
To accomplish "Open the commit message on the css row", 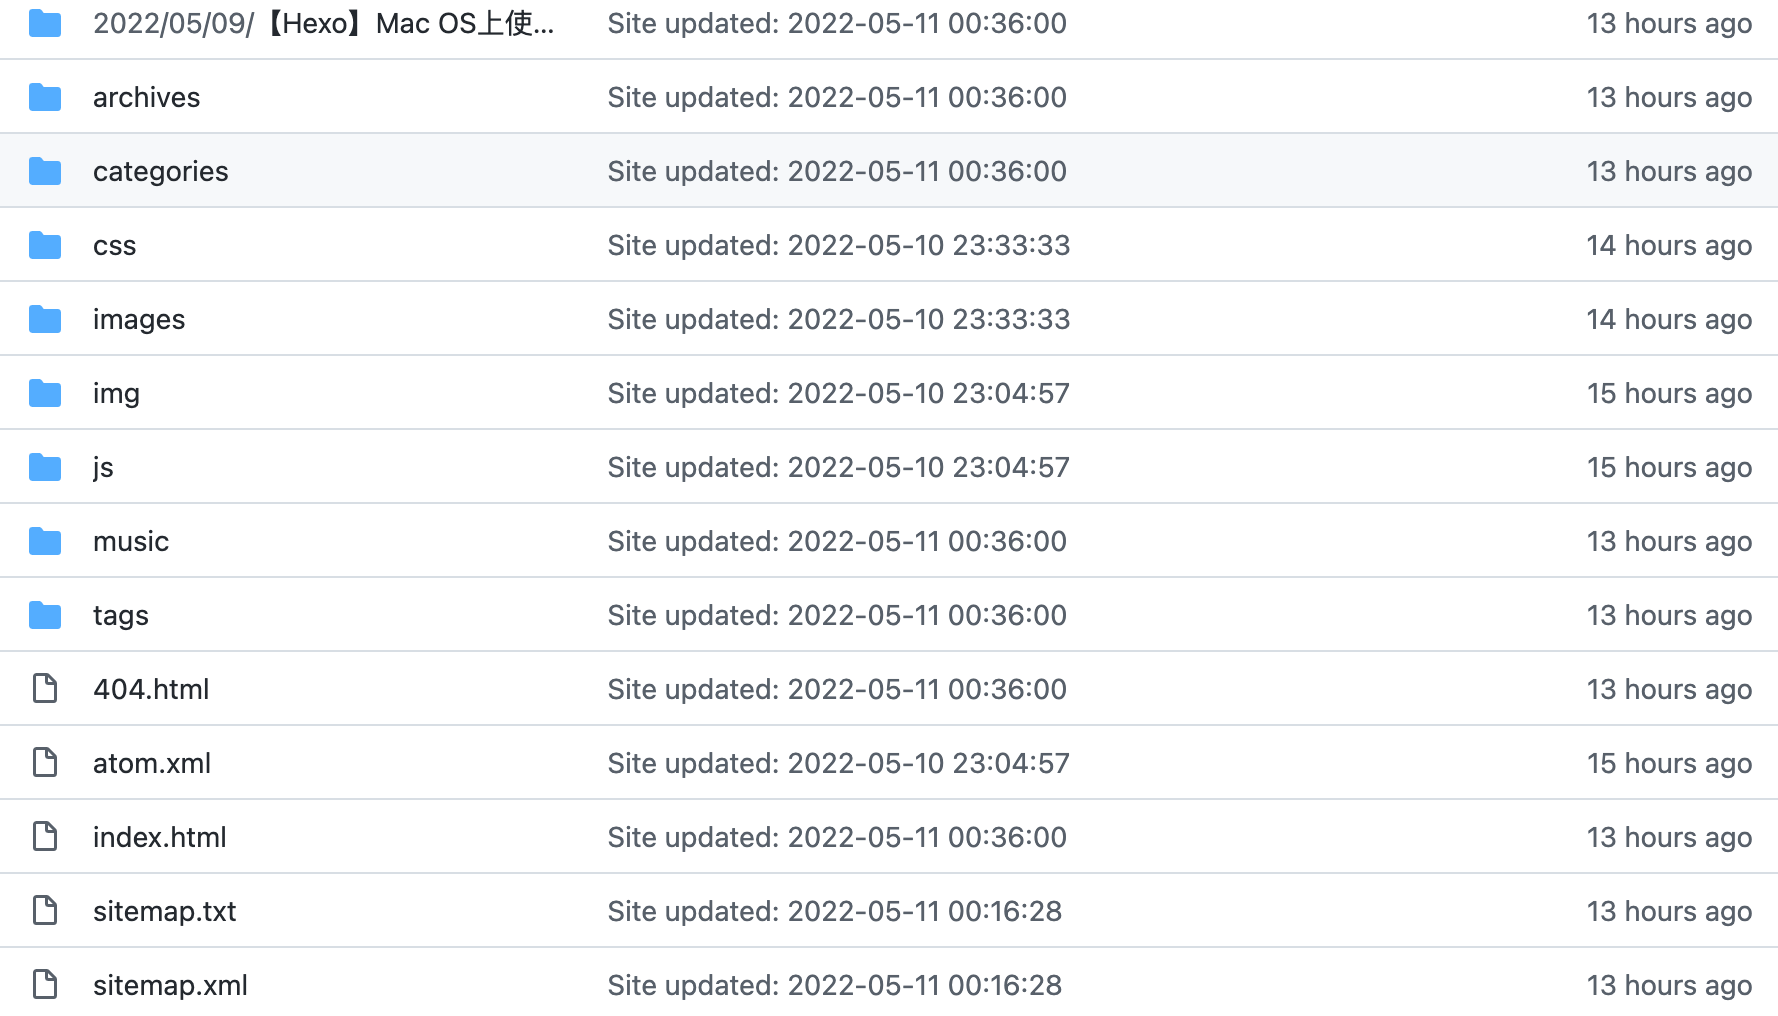I will 838,245.
